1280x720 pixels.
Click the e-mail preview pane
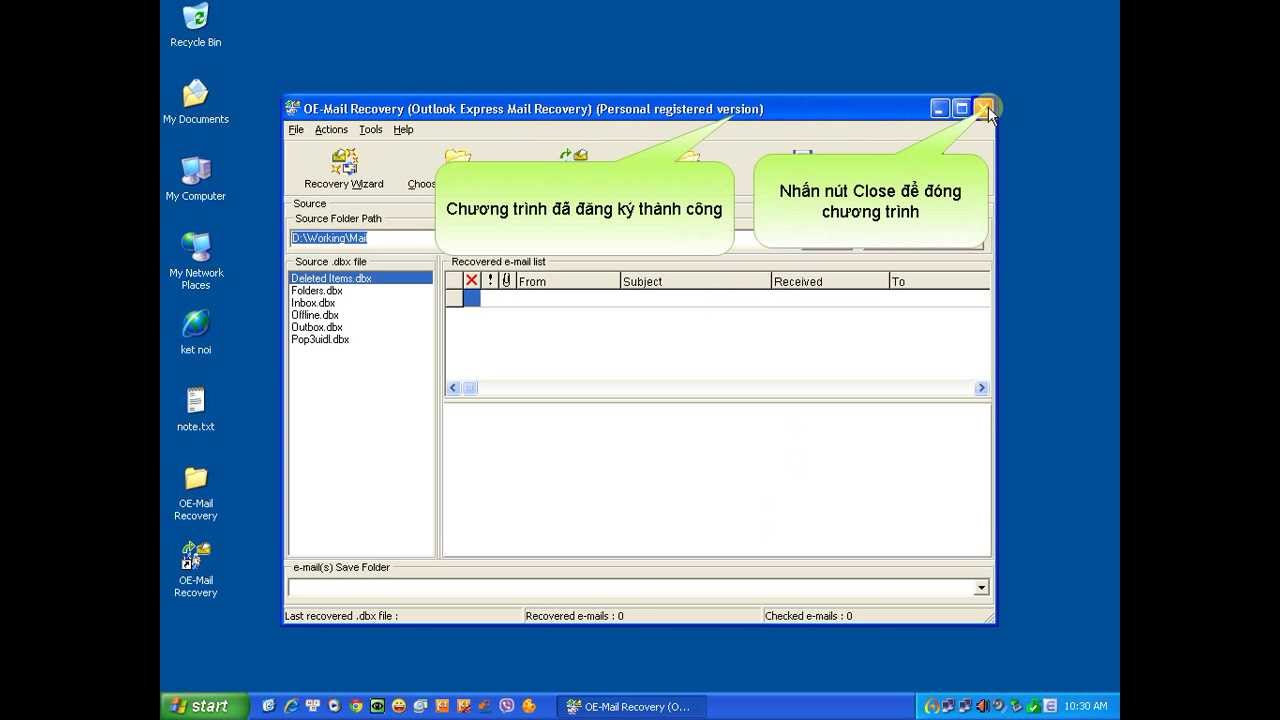point(717,480)
